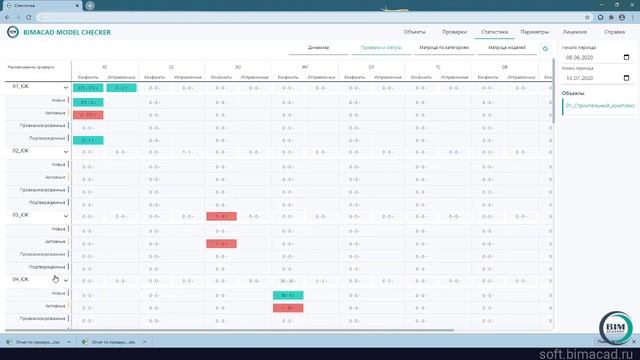Collapse the 04_ check group chevron
Viewport: 640px width, 360px height.
[66, 280]
